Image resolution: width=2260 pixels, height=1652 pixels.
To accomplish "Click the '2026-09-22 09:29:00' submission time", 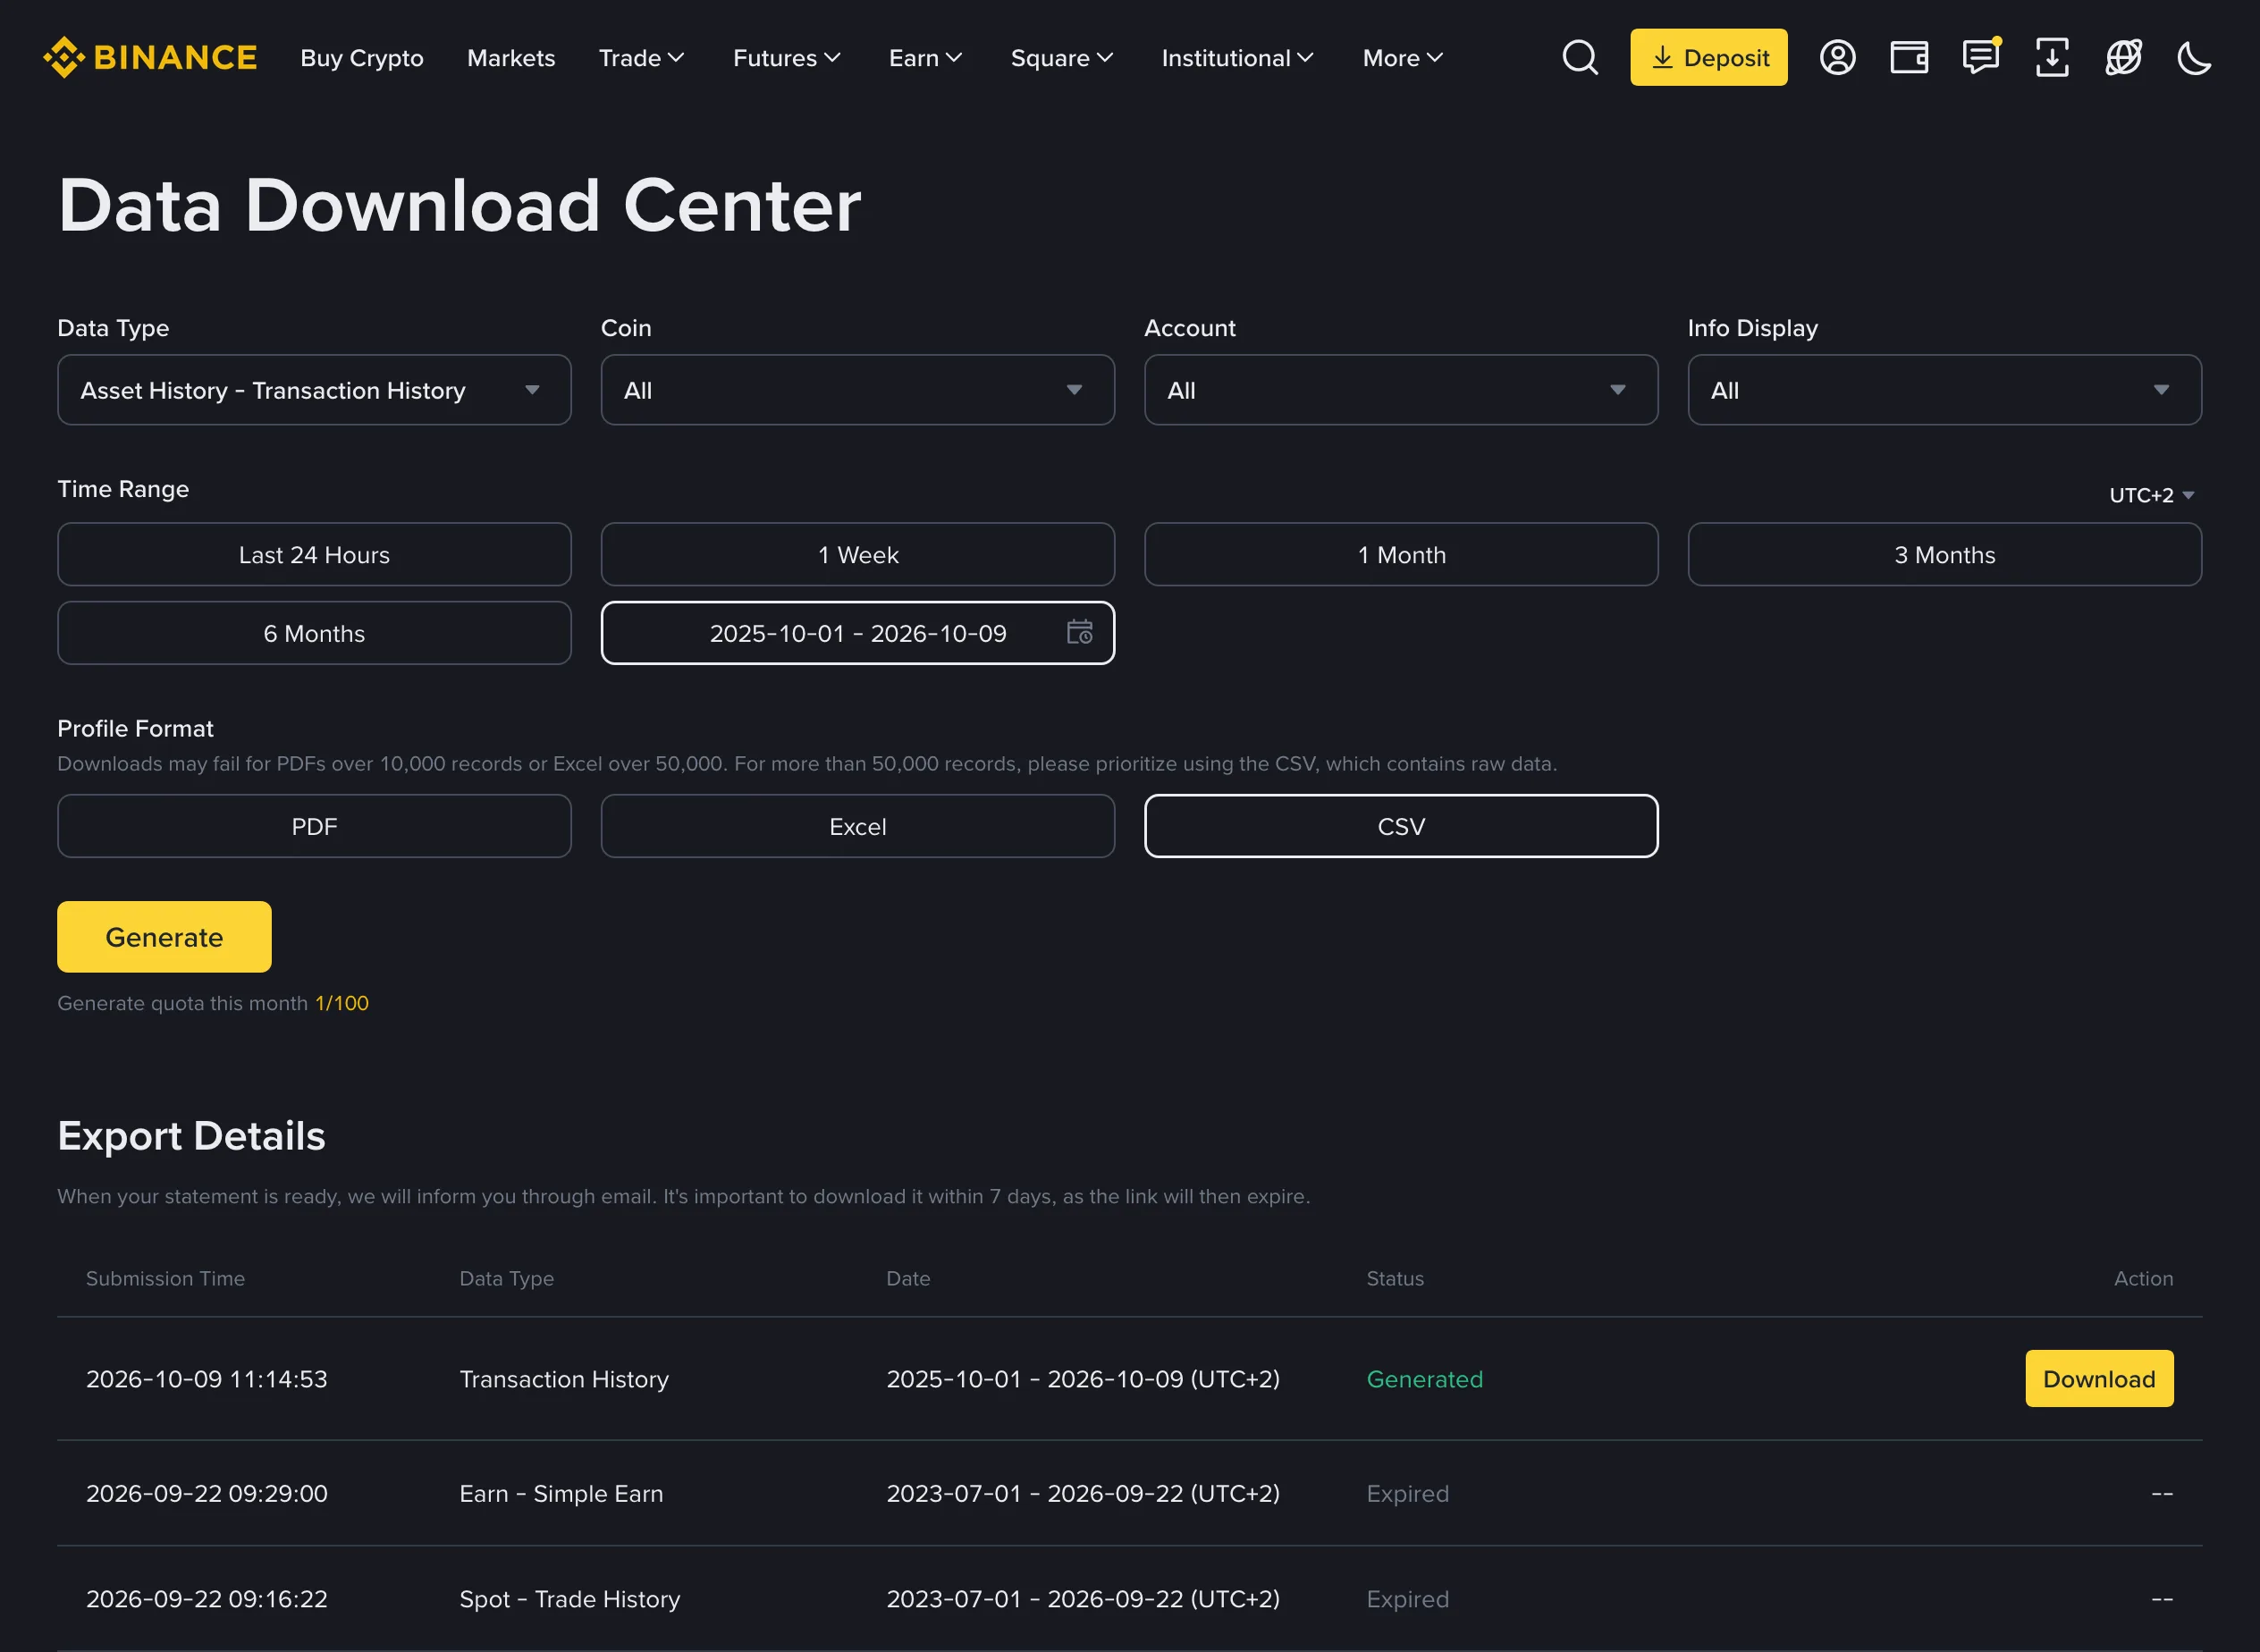I will pos(207,1493).
